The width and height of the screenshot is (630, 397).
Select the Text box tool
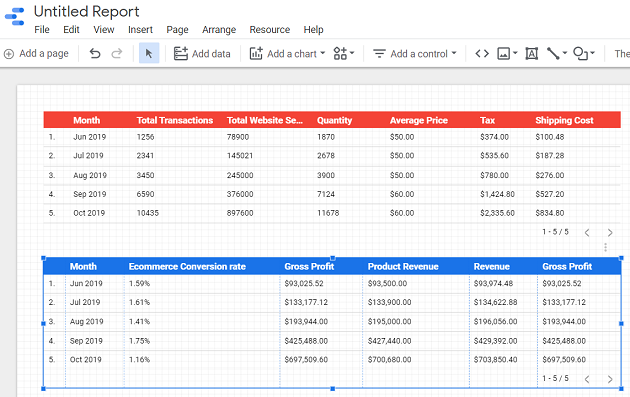[532, 53]
